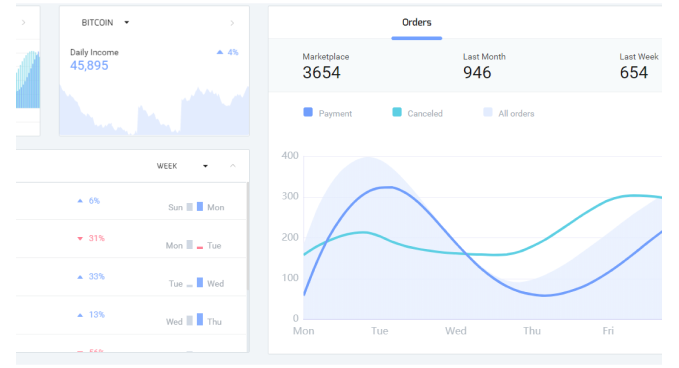This screenshot has width=679, height=368.
Task: Toggle the All orders legend swatch
Action: (488, 113)
